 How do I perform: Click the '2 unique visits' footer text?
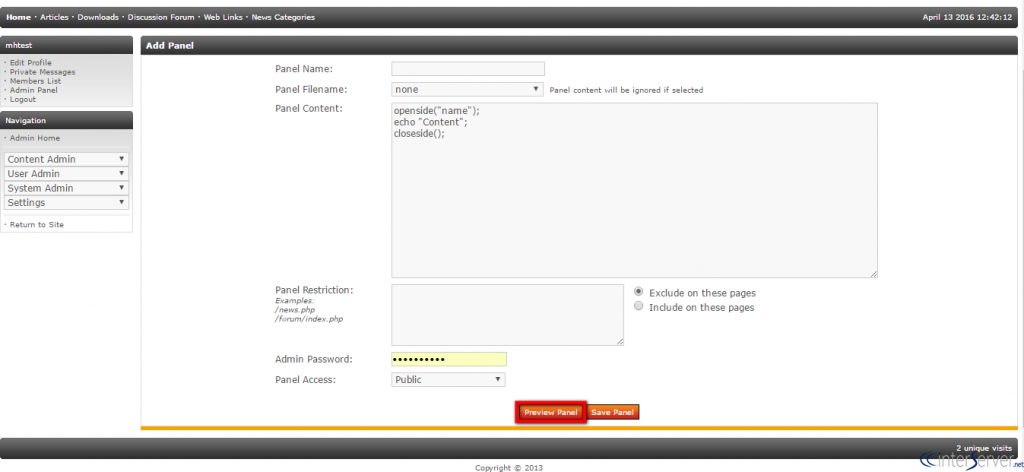click(984, 448)
